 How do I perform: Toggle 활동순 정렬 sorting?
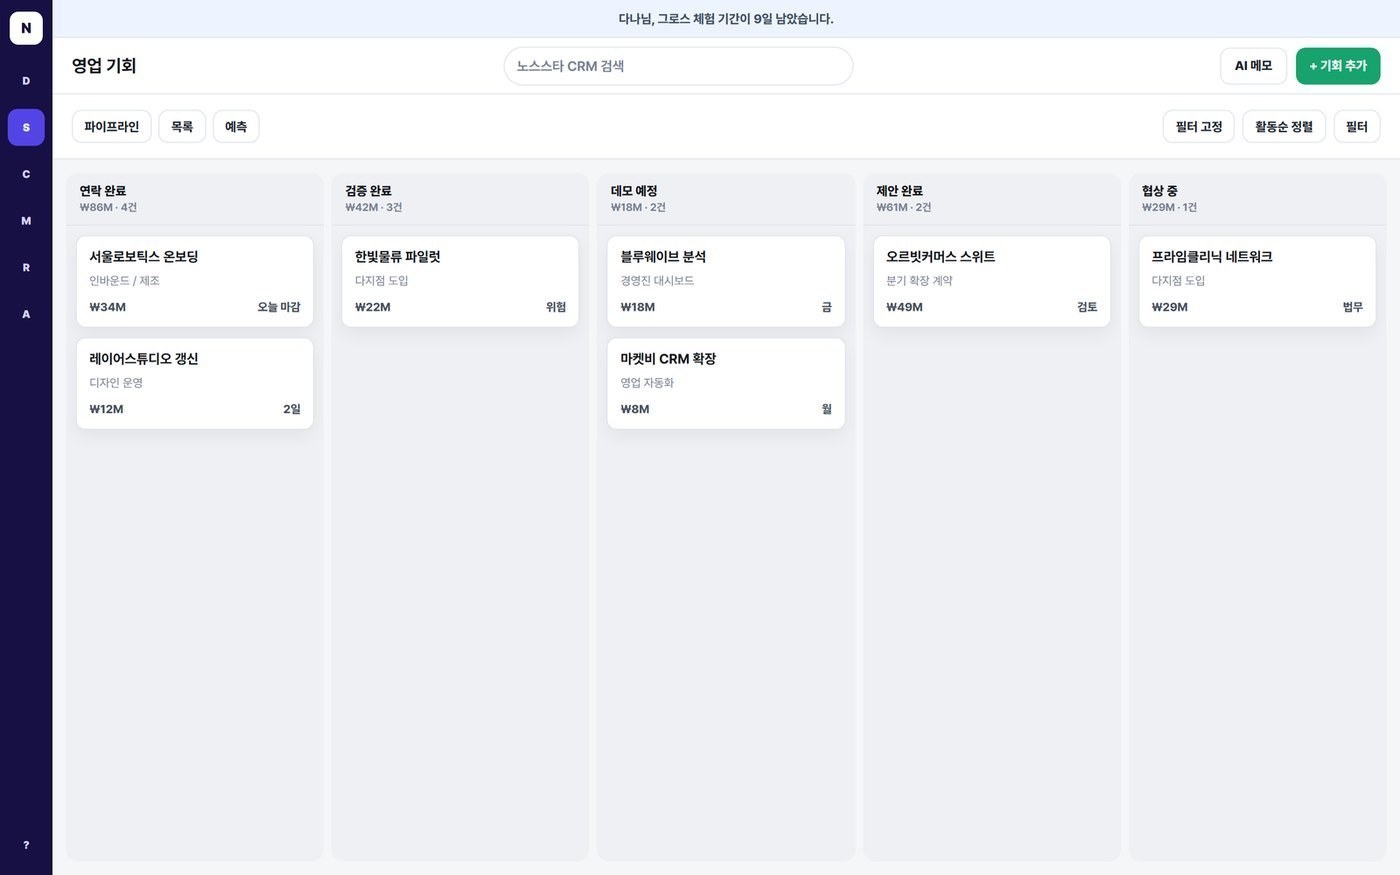click(x=1284, y=127)
